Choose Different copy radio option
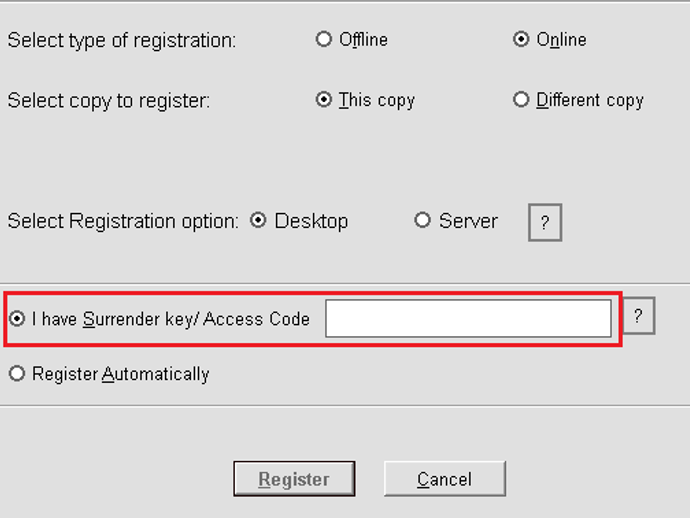The height and width of the screenshot is (518, 690). tap(521, 100)
